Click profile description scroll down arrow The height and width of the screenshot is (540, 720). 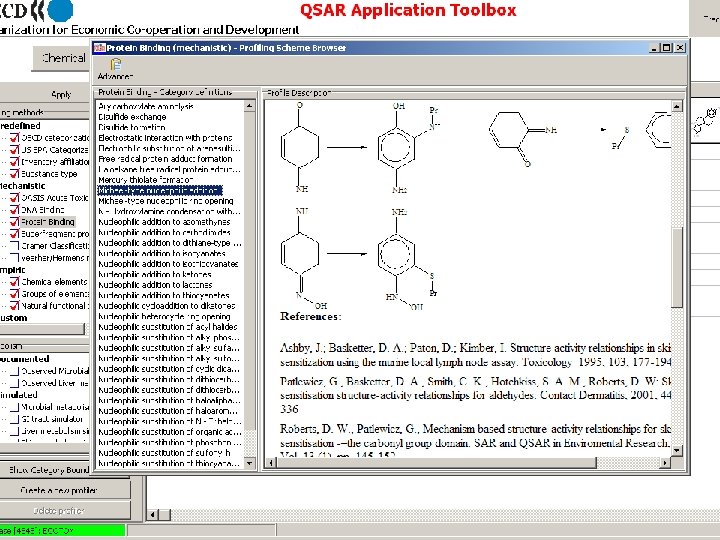pos(677,450)
